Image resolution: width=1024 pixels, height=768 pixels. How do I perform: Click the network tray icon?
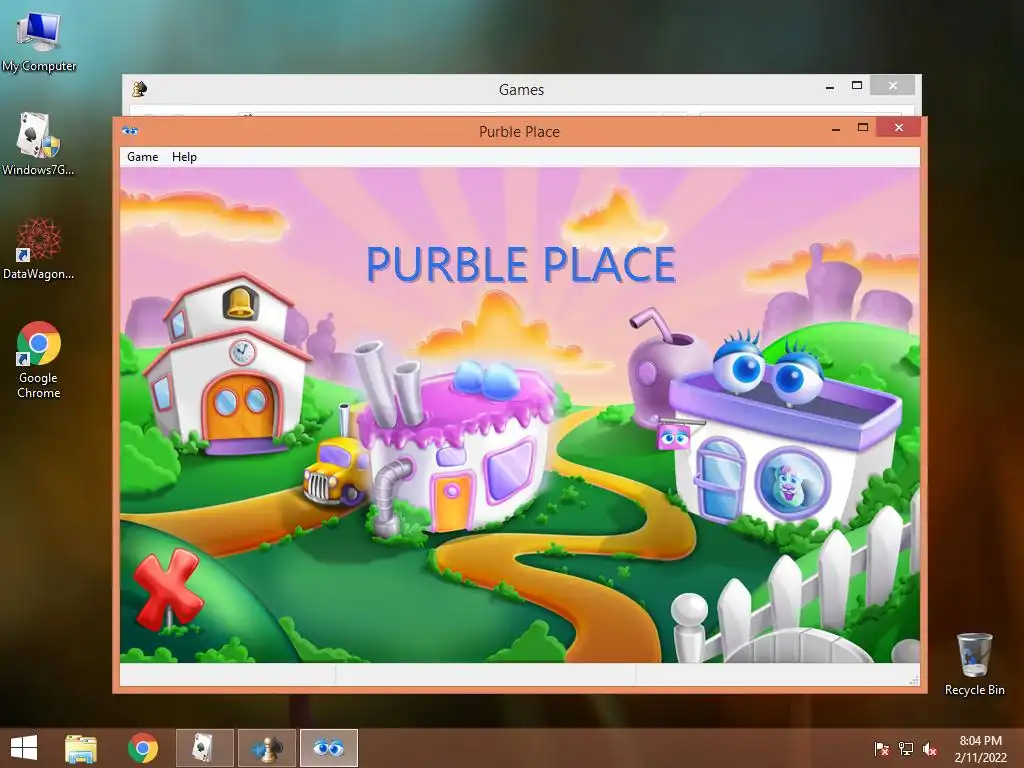pos(906,749)
